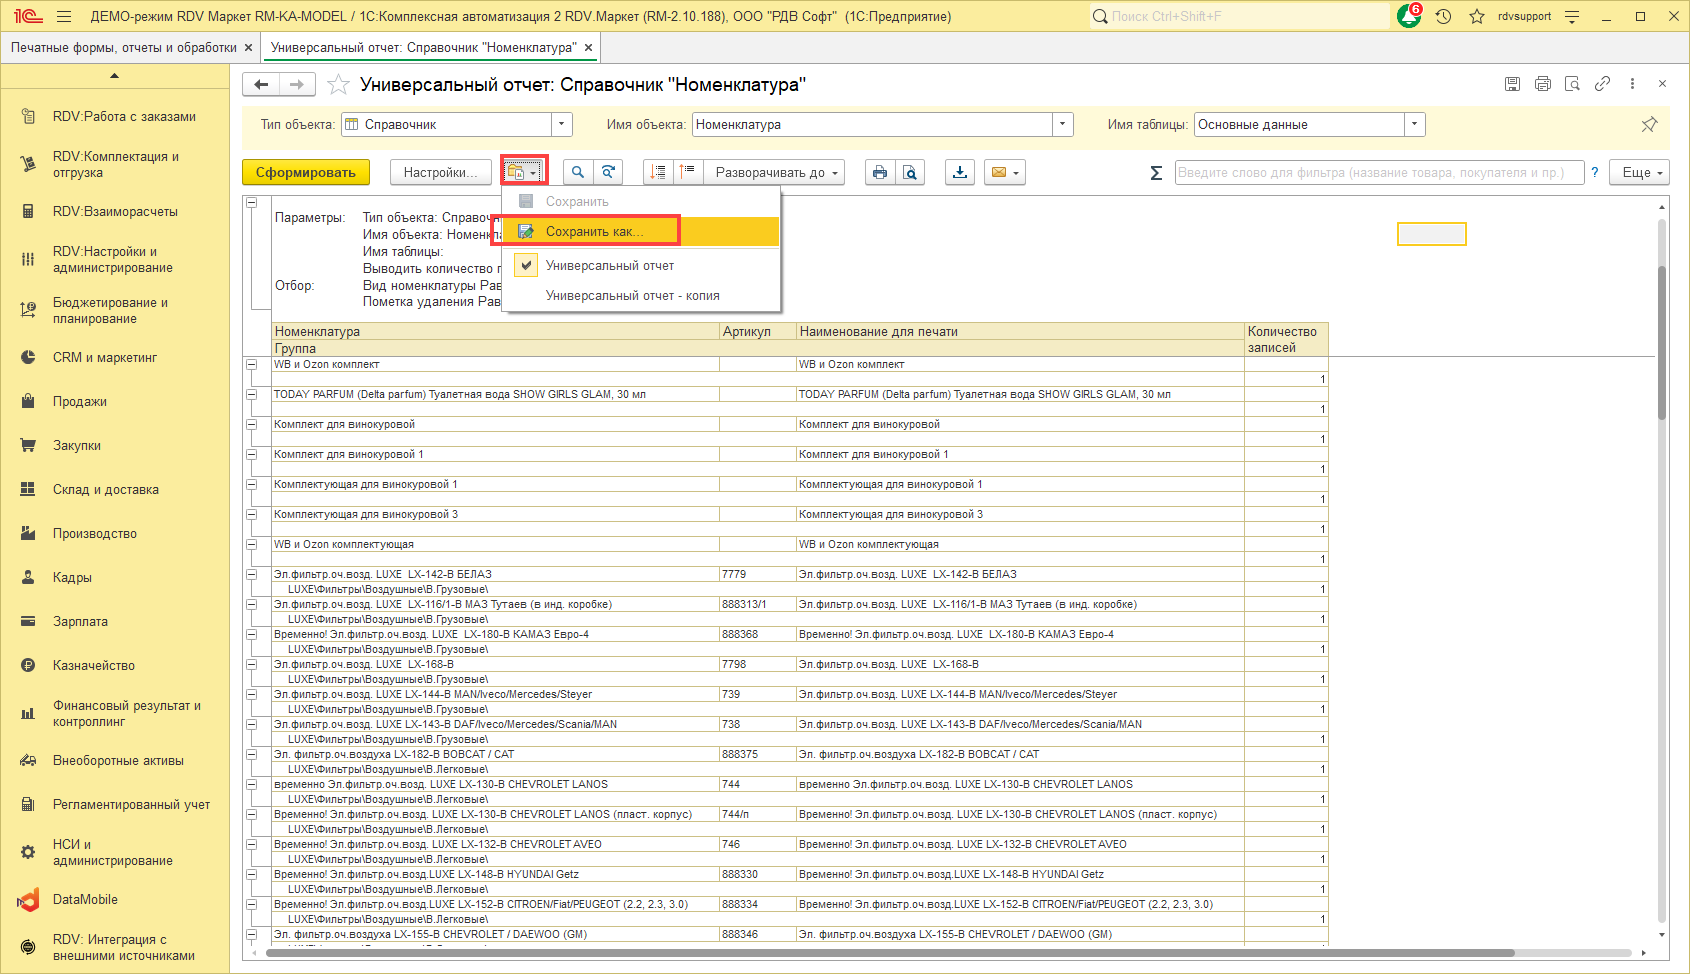Collapse the report parameters section toggle

click(x=252, y=203)
